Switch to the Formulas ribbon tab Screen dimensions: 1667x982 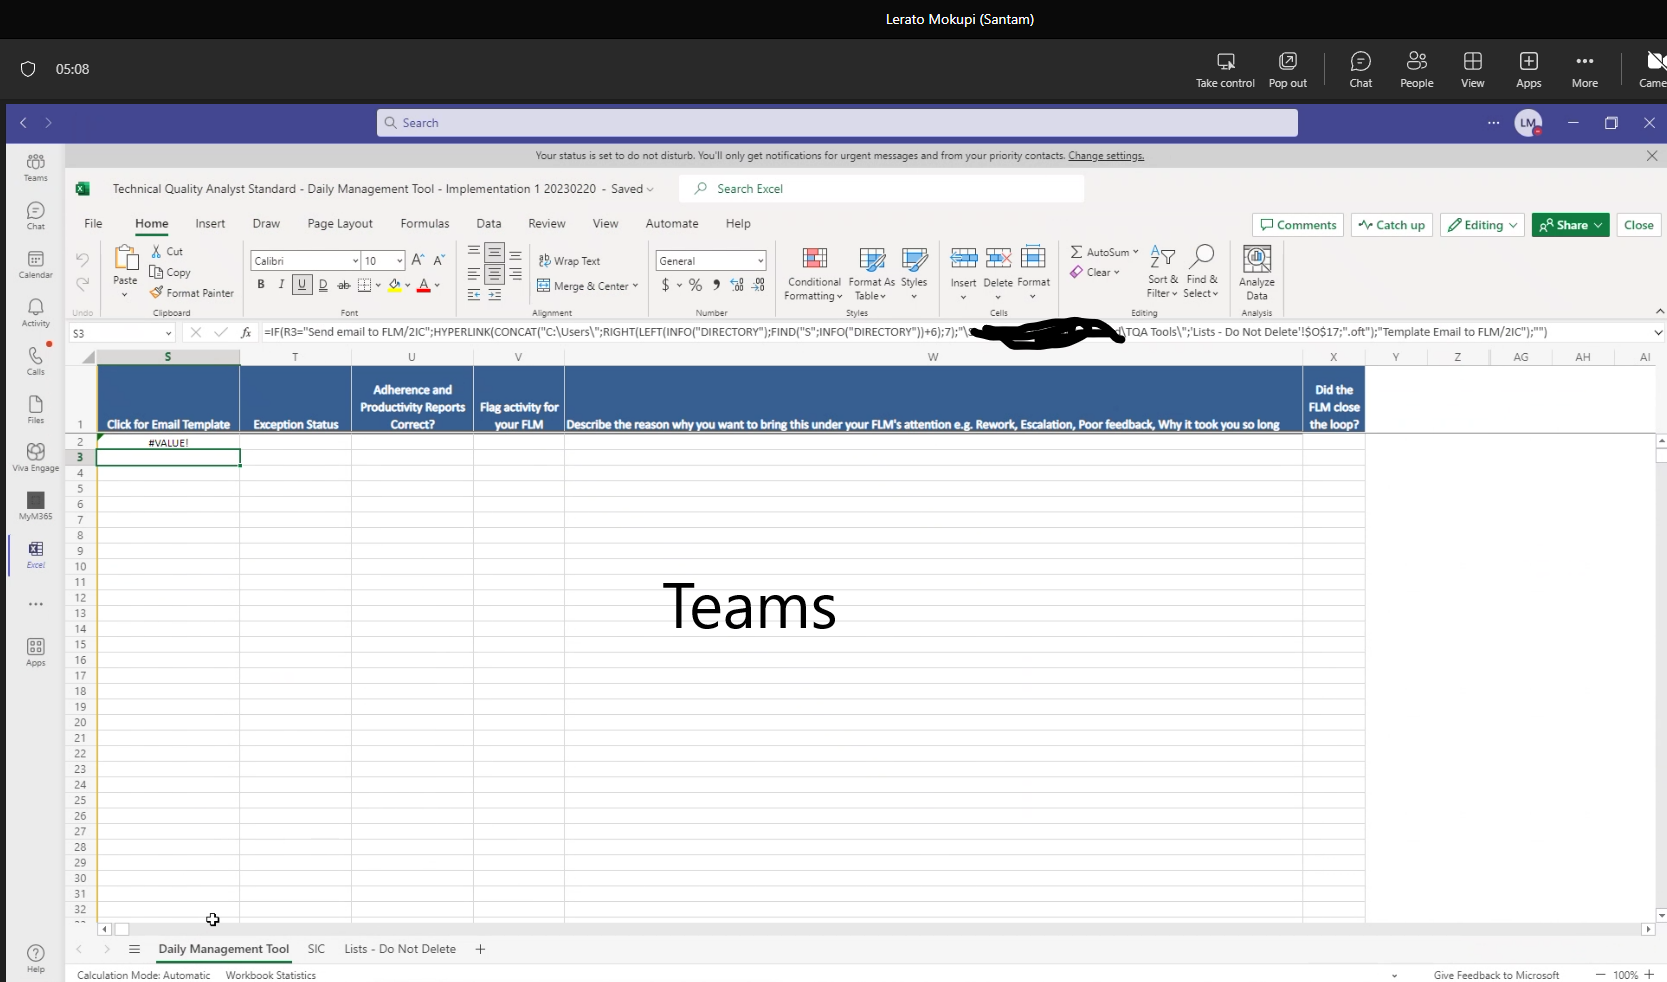424,223
